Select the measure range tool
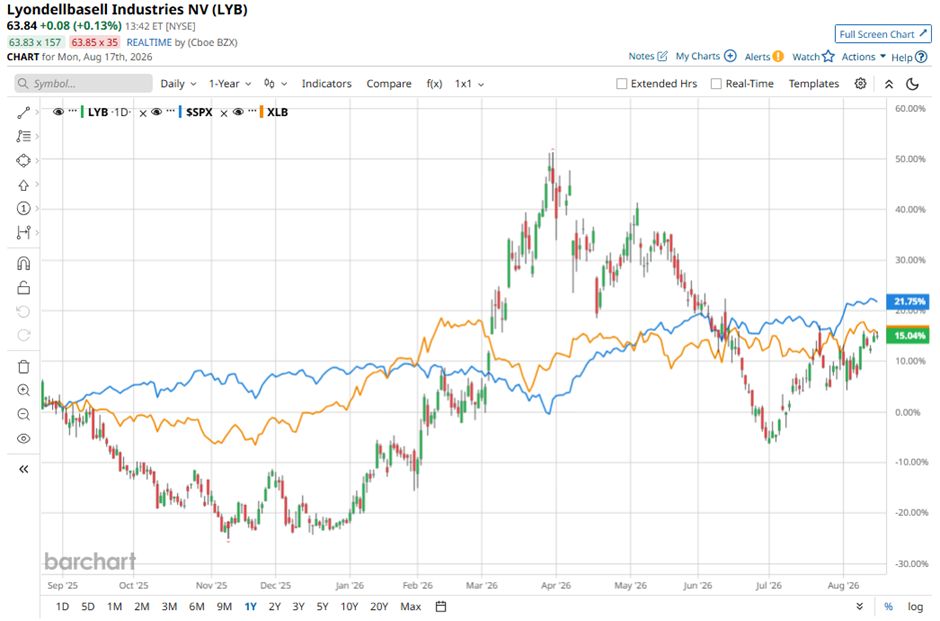The width and height of the screenshot is (940, 621). coord(23,233)
